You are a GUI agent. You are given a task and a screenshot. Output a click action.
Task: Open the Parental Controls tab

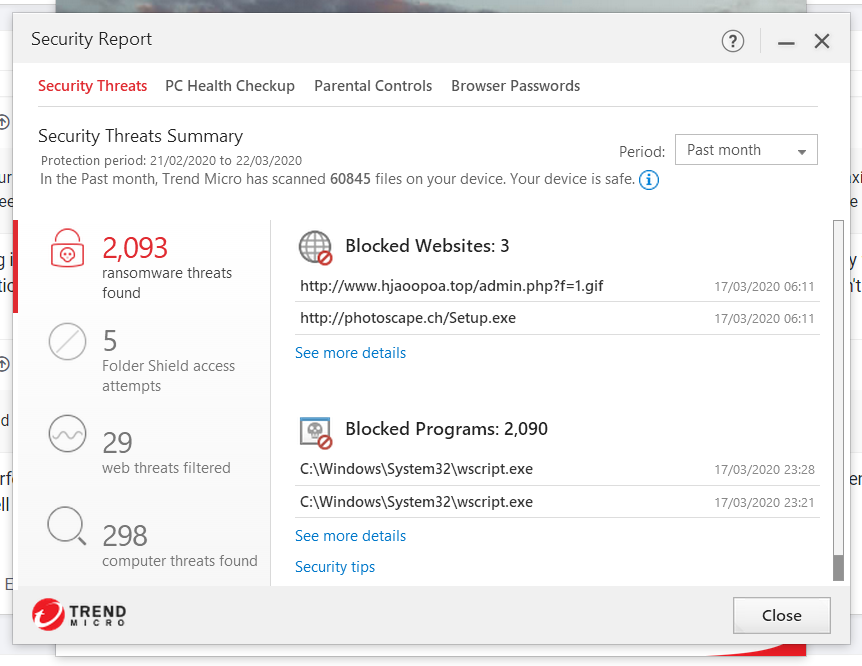point(373,86)
